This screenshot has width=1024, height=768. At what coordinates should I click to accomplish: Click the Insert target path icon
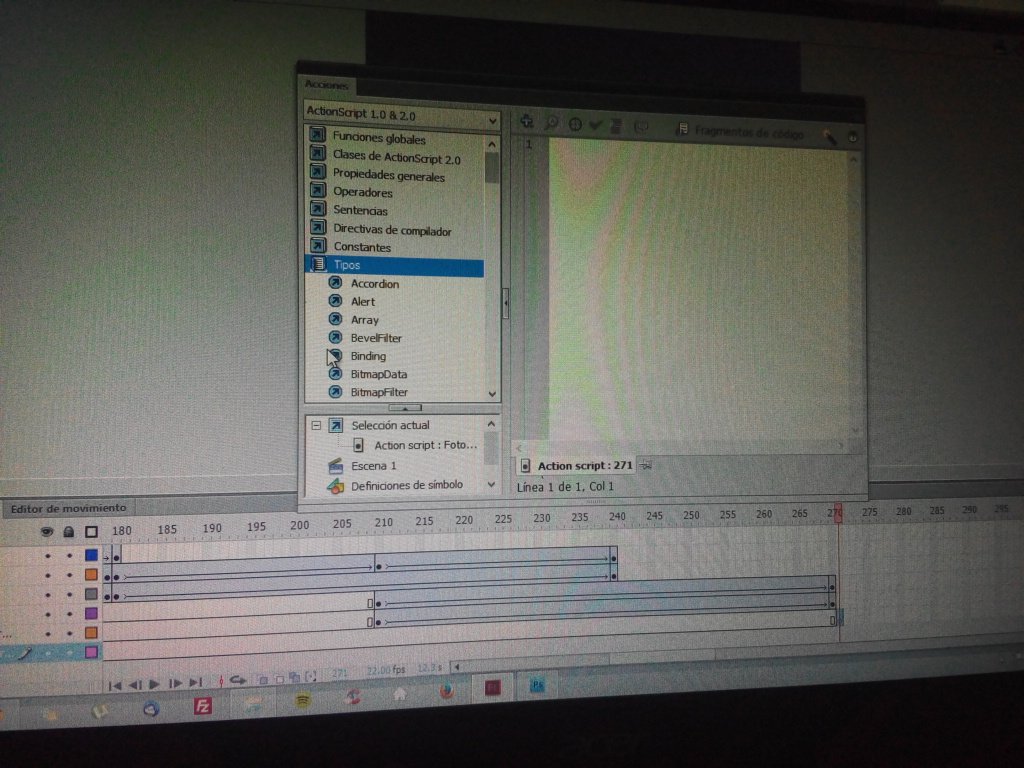tap(575, 121)
